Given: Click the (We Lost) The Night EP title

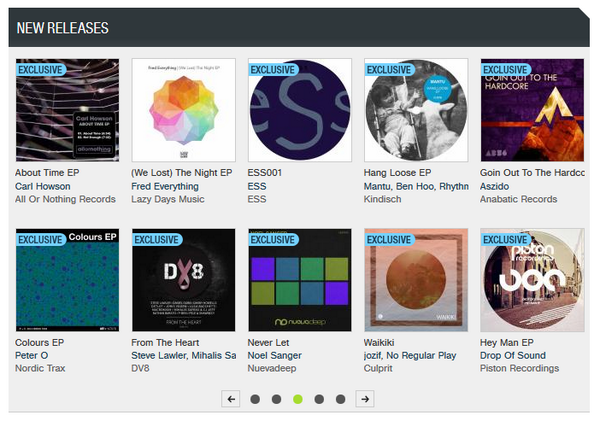Looking at the screenshot, I should pos(182,173).
